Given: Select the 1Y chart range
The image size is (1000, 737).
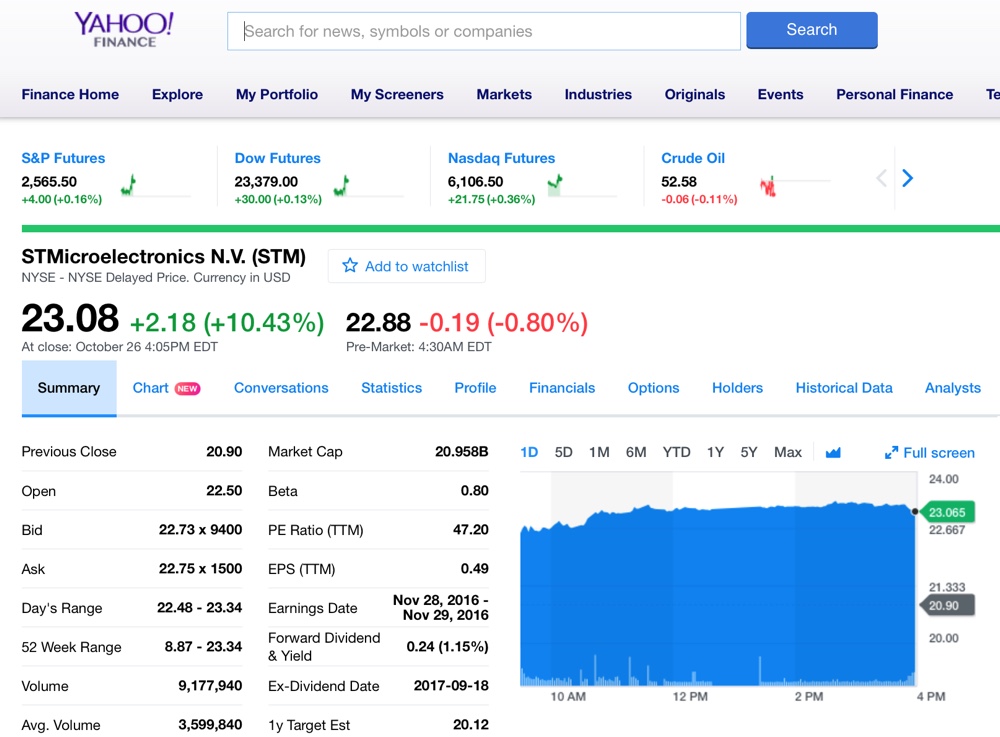Looking at the screenshot, I should tap(715, 453).
